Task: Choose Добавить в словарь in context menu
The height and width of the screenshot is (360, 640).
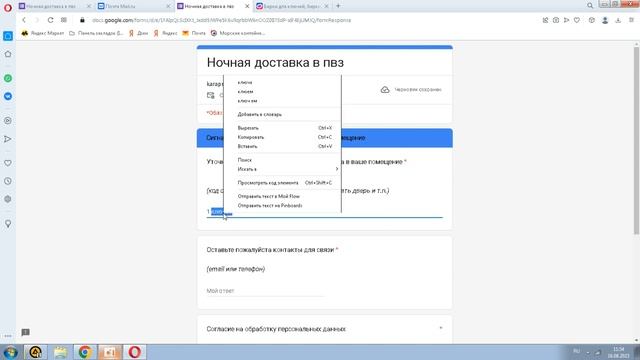Action: pos(282,114)
